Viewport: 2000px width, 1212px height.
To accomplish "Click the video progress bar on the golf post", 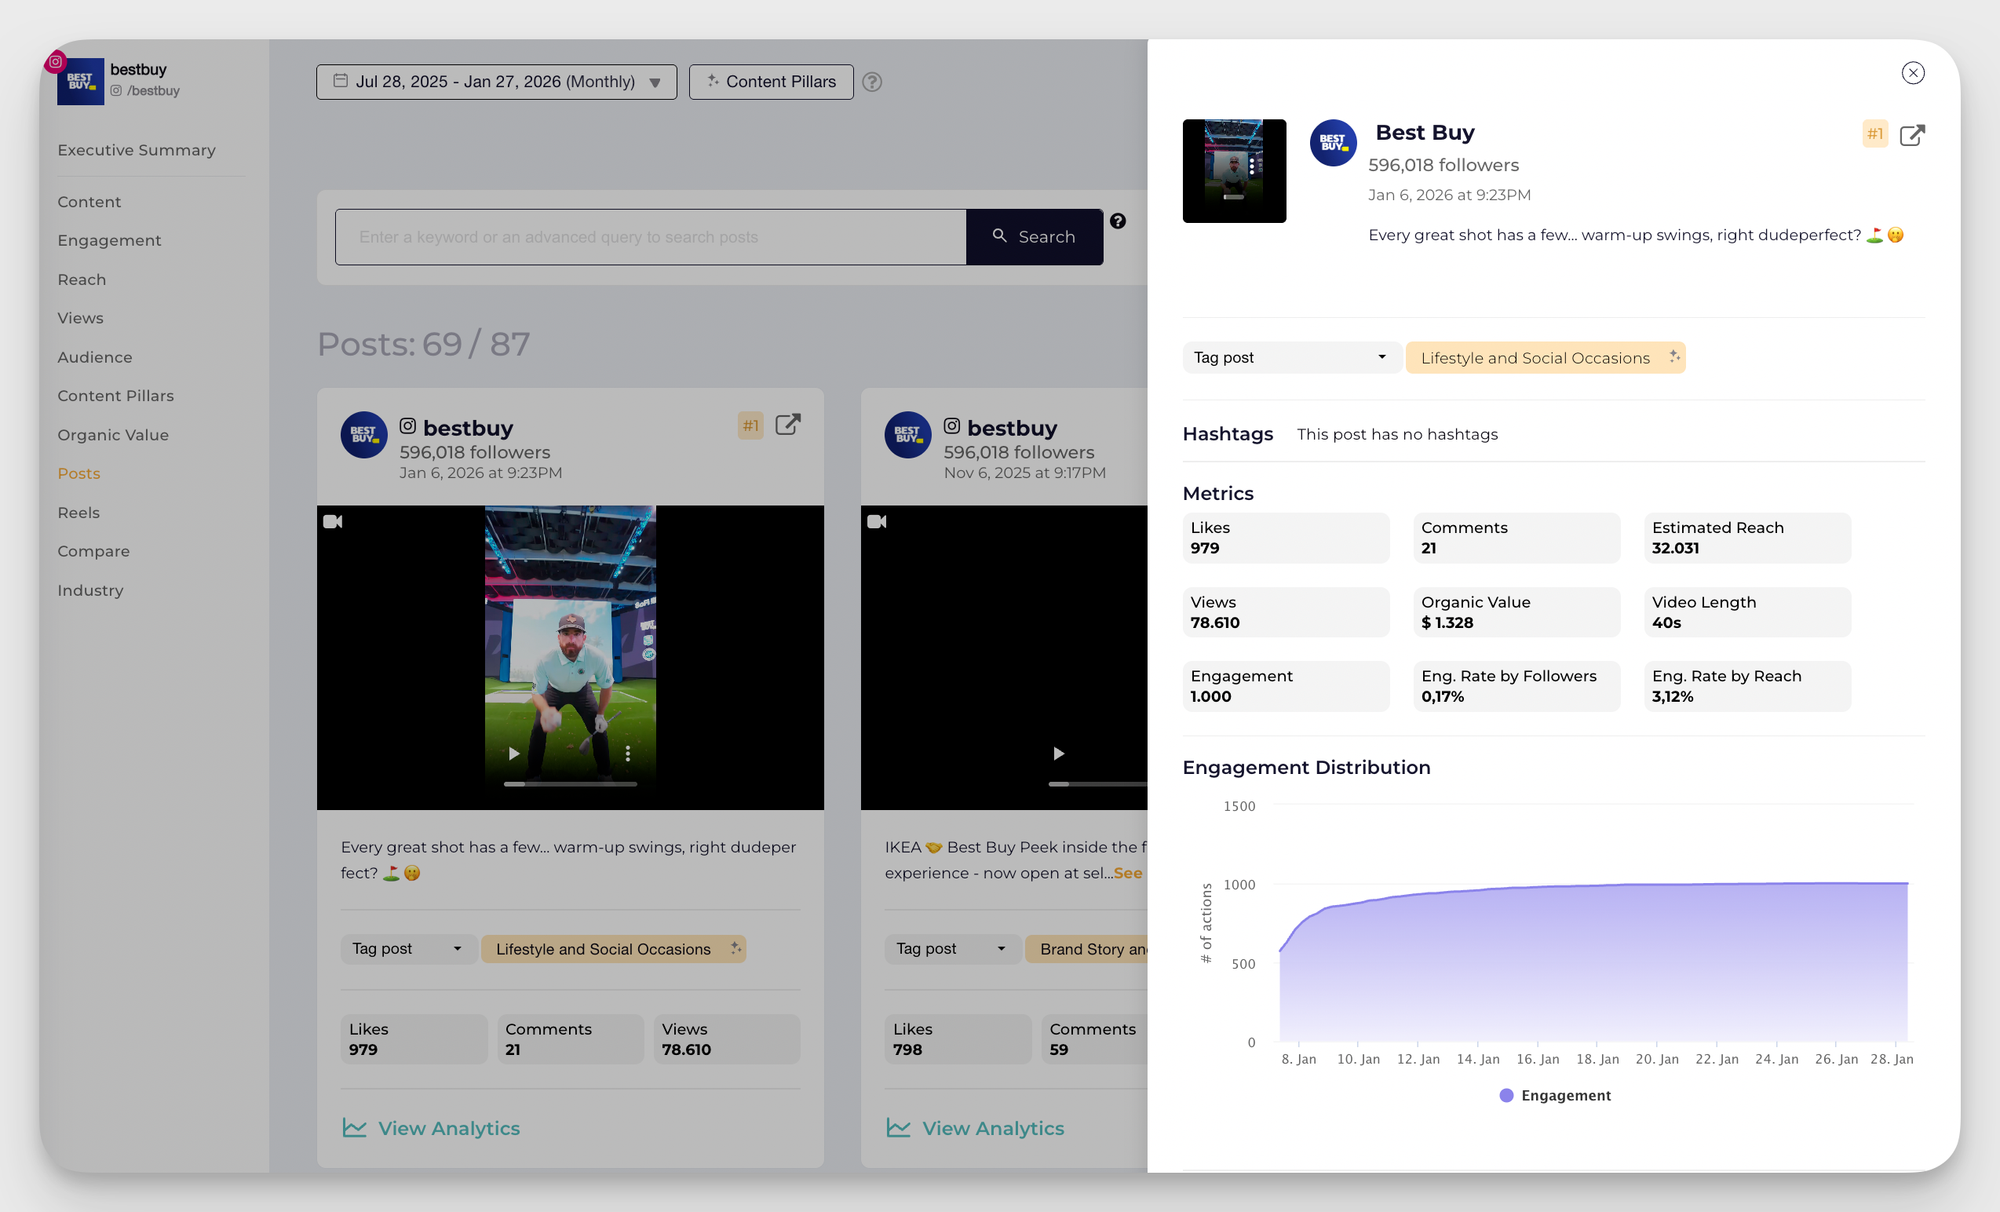I will (x=570, y=783).
